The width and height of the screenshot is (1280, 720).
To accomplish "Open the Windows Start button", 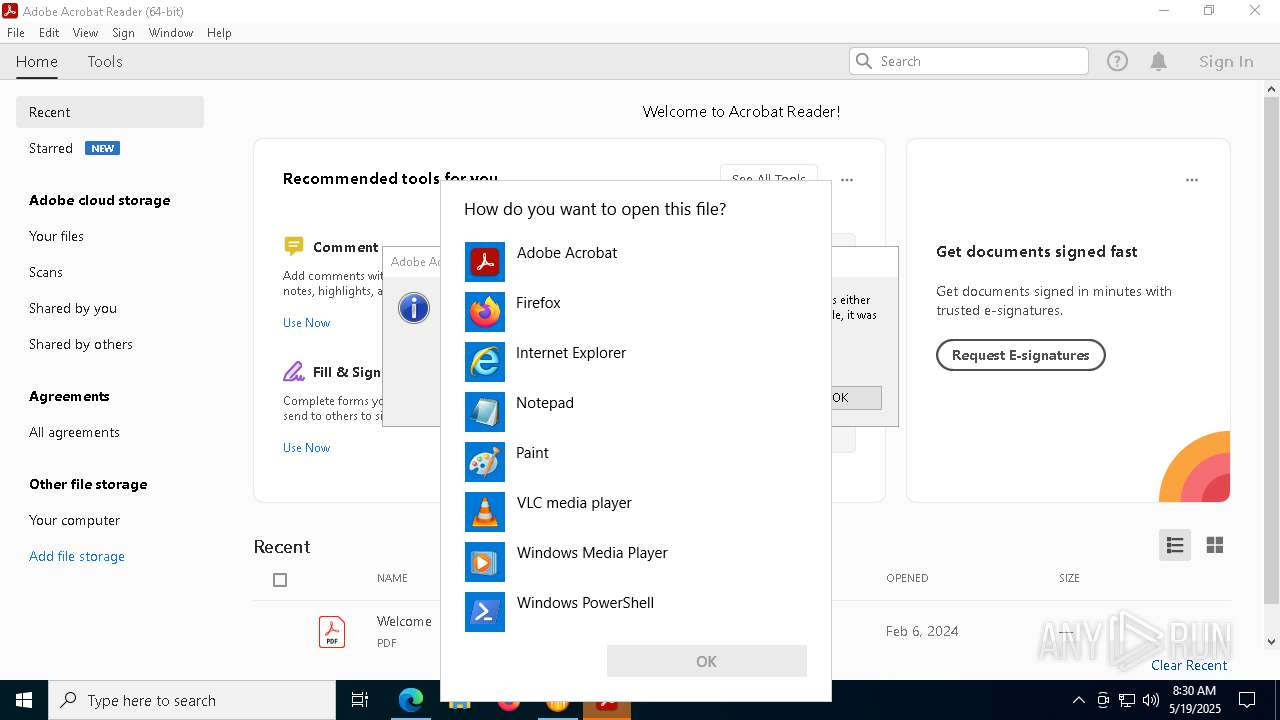I will click(x=24, y=700).
